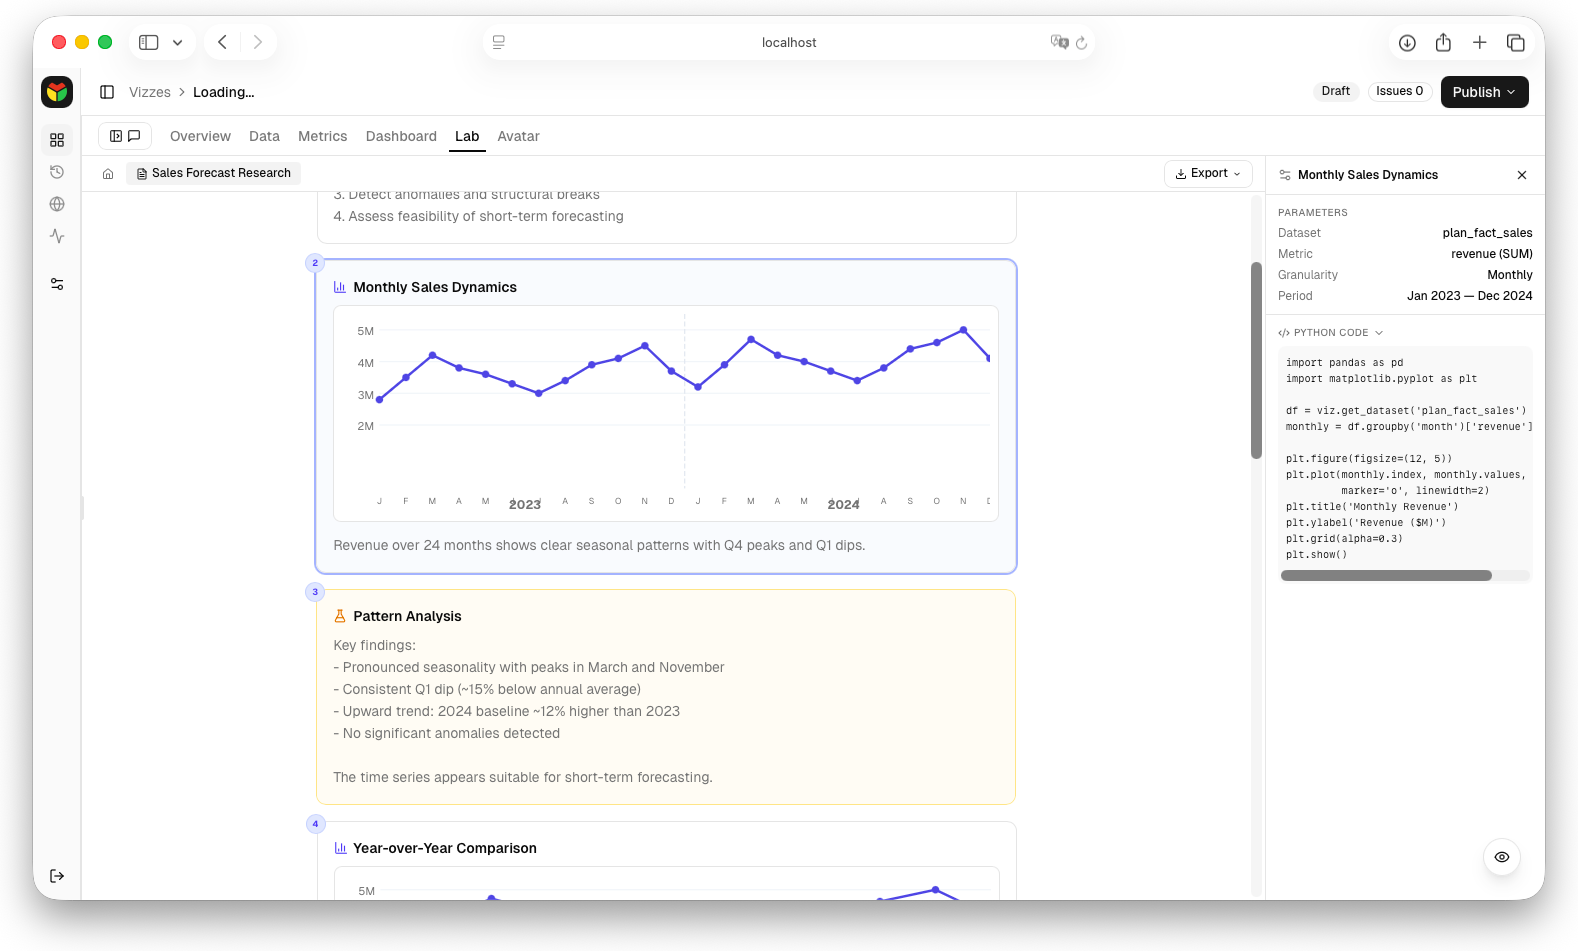Open the Export dropdown
Viewport: 1578px width, 951px height.
(1208, 173)
